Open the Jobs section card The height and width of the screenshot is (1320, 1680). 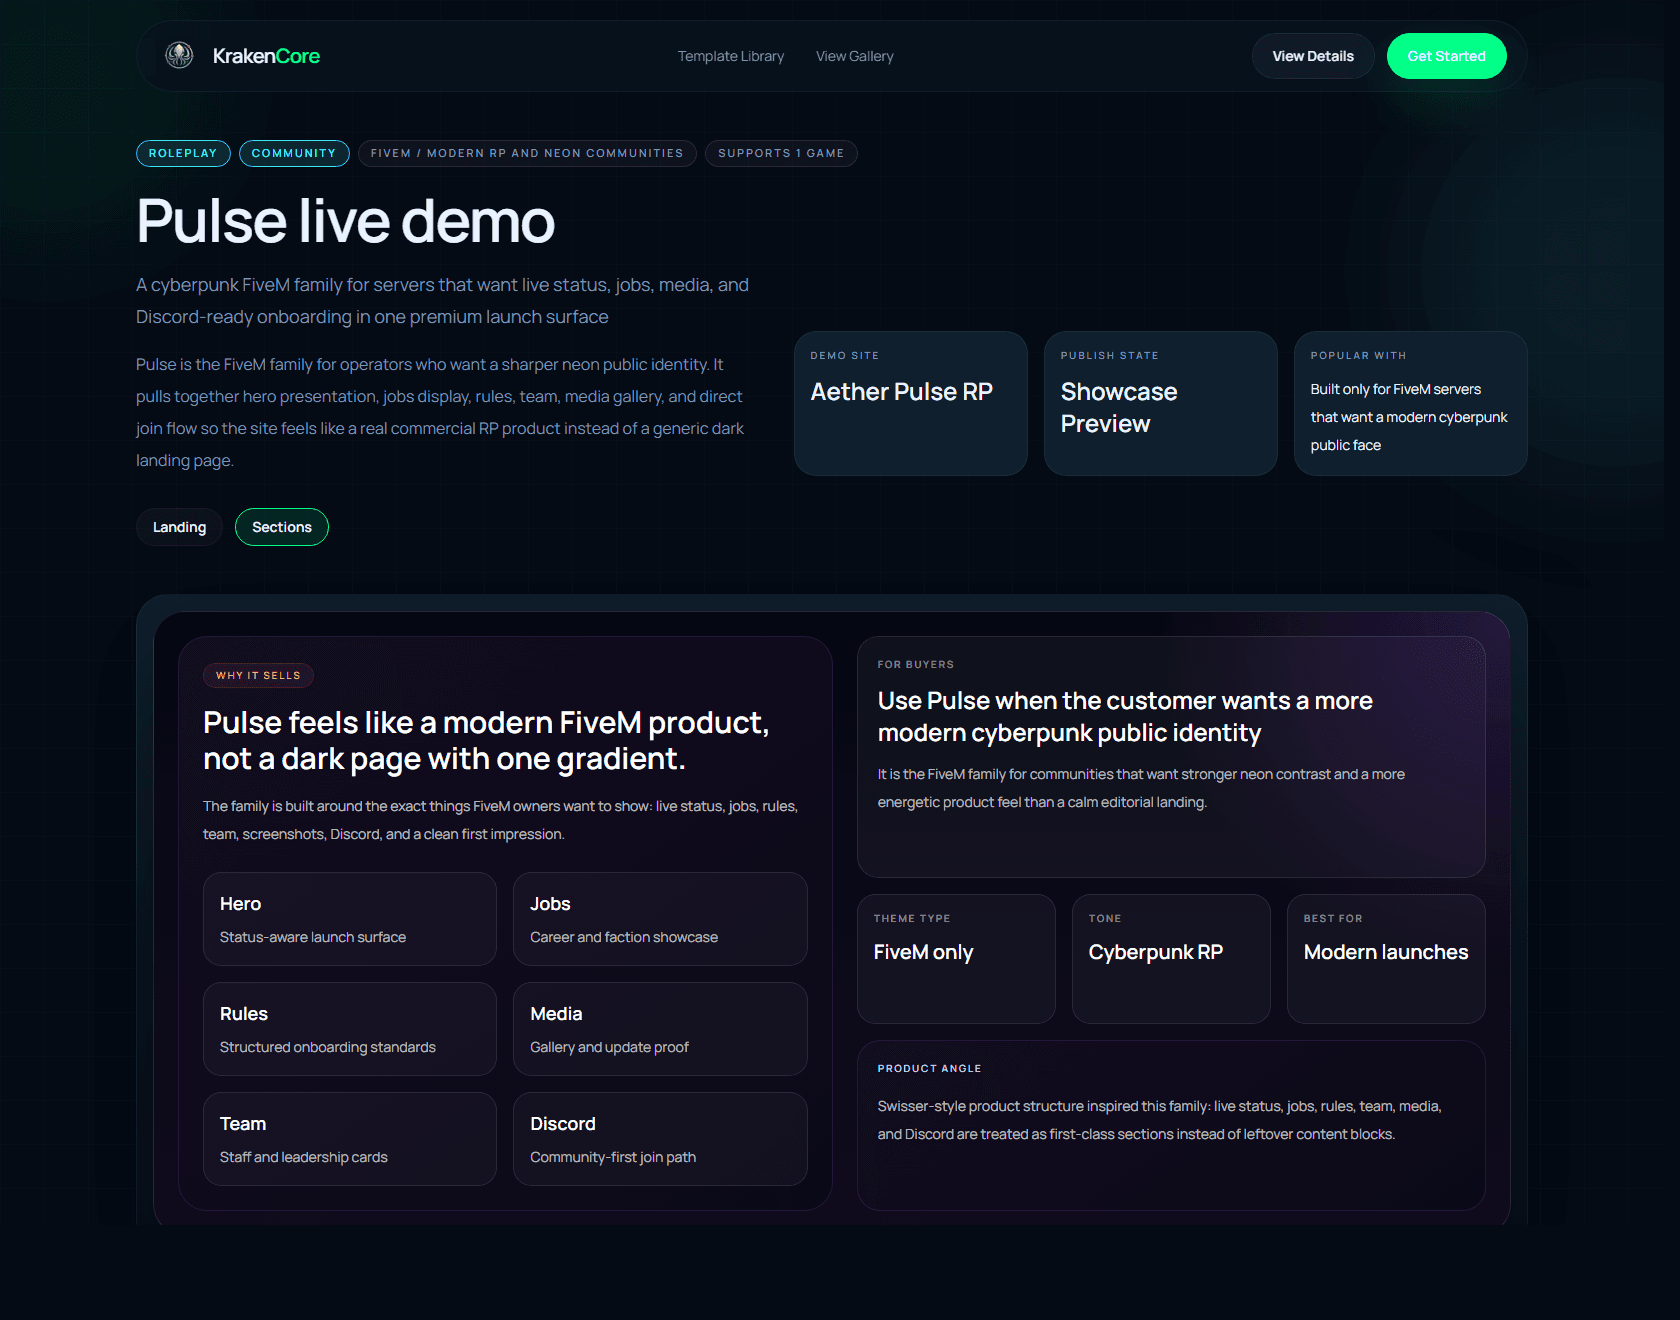pyautogui.click(x=660, y=919)
